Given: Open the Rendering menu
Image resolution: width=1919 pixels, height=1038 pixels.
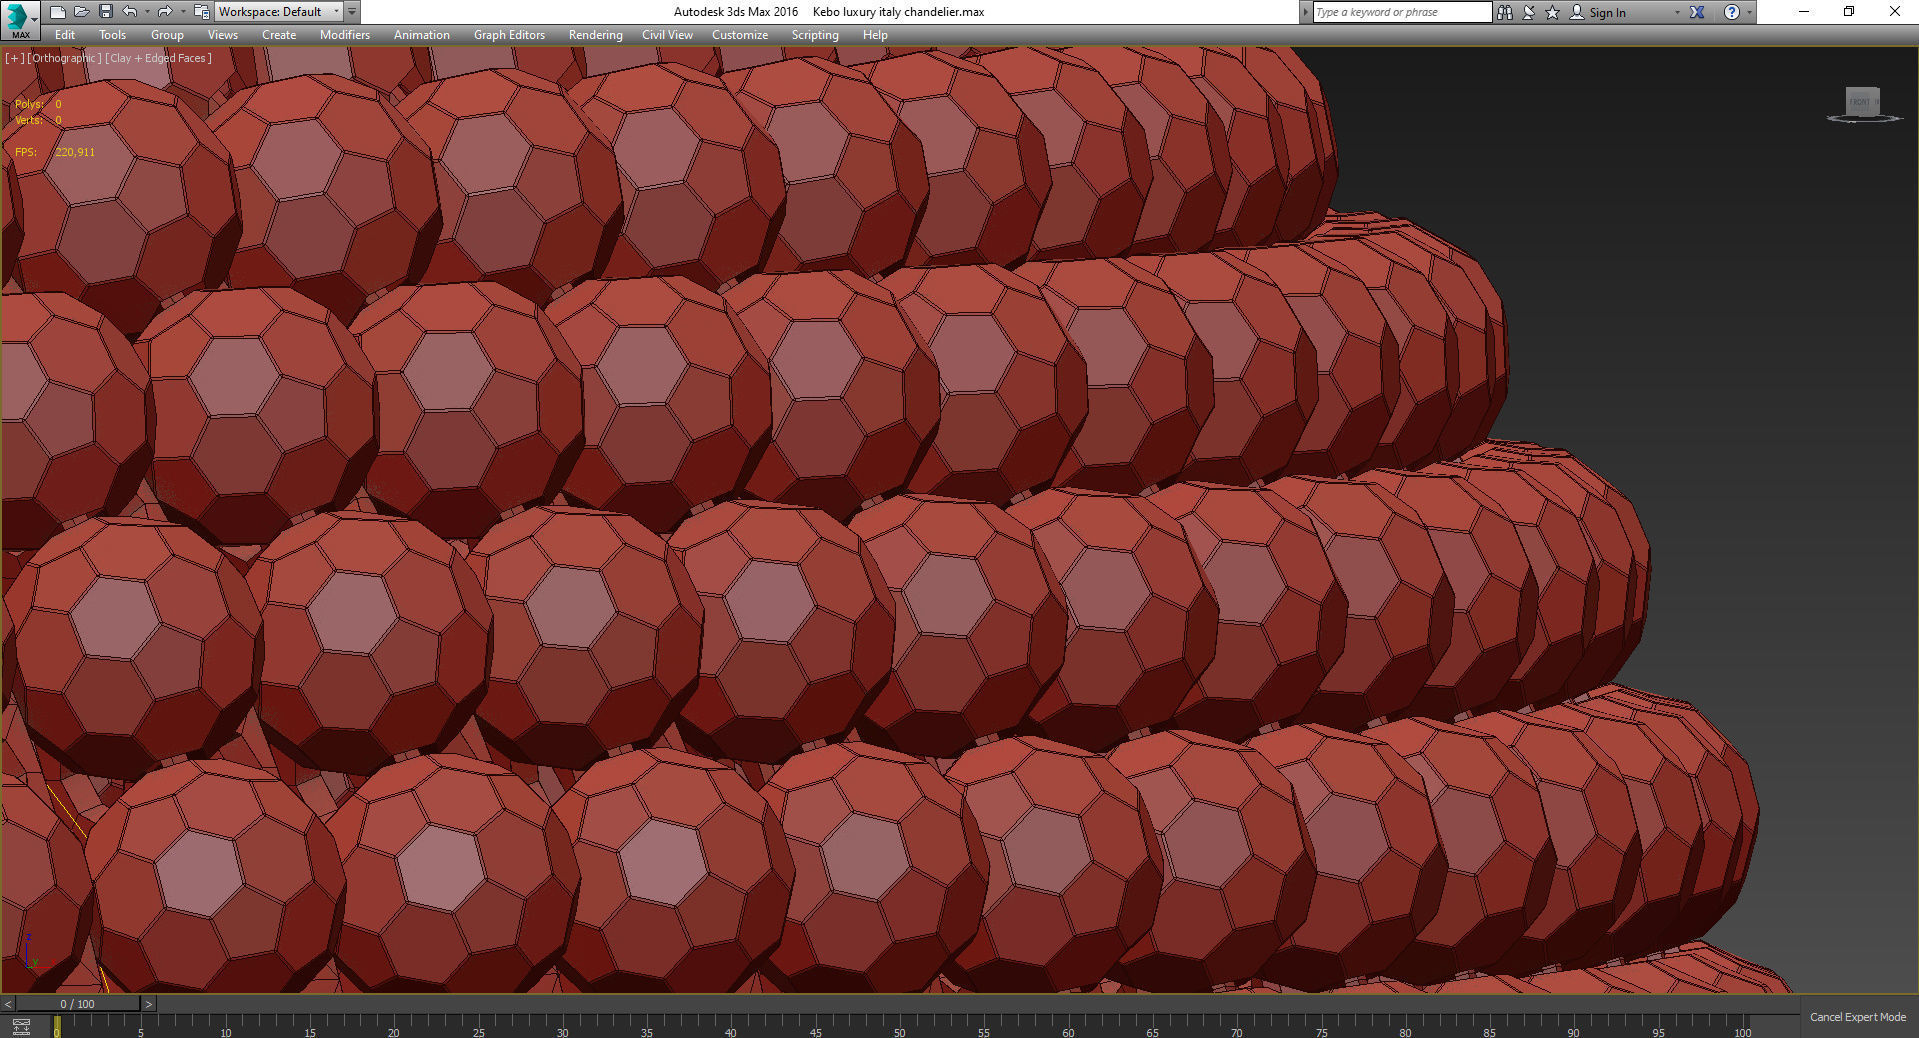Looking at the screenshot, I should [596, 35].
